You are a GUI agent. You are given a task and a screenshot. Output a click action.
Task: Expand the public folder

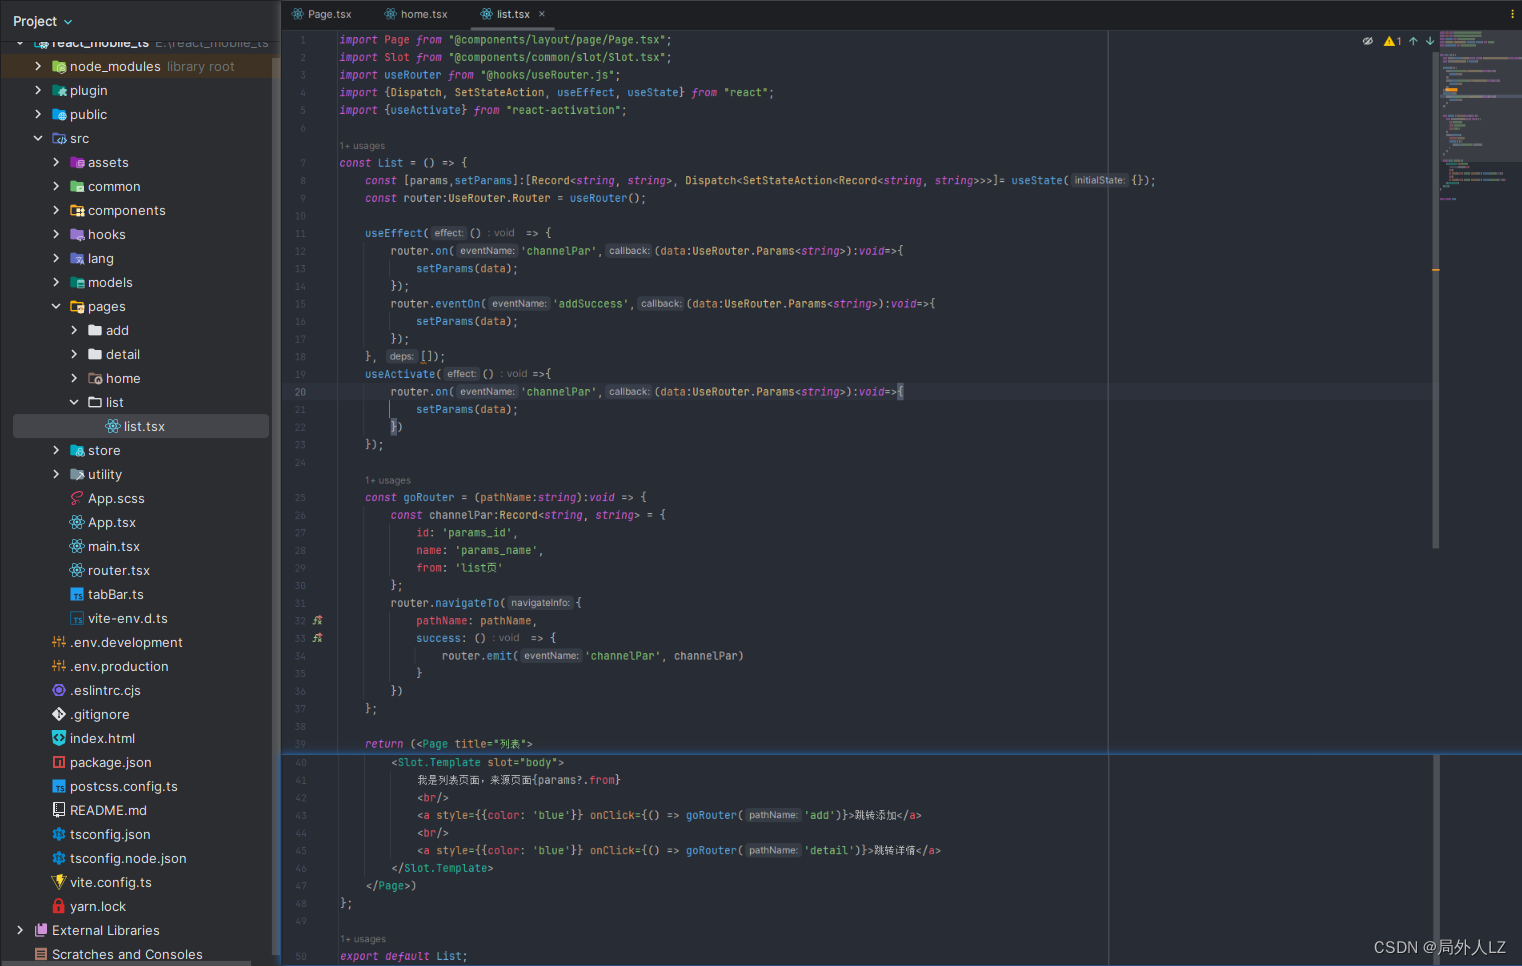pyautogui.click(x=38, y=114)
